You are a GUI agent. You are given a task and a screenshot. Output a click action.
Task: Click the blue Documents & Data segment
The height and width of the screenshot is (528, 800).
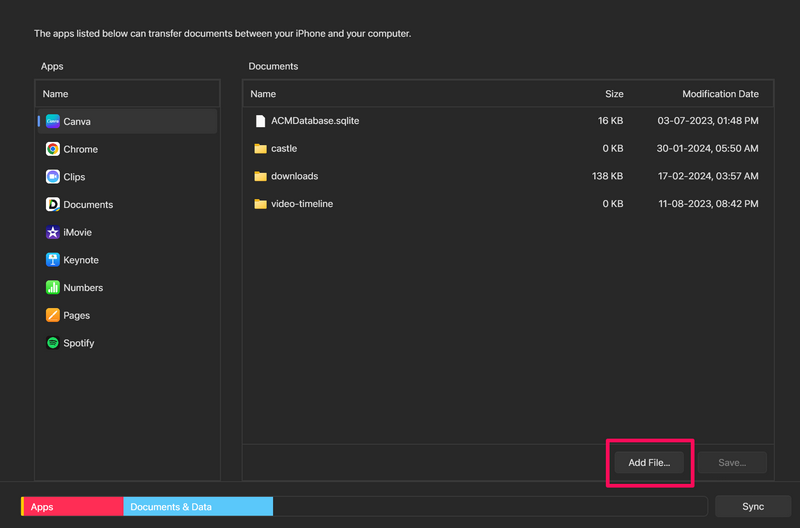click(198, 507)
